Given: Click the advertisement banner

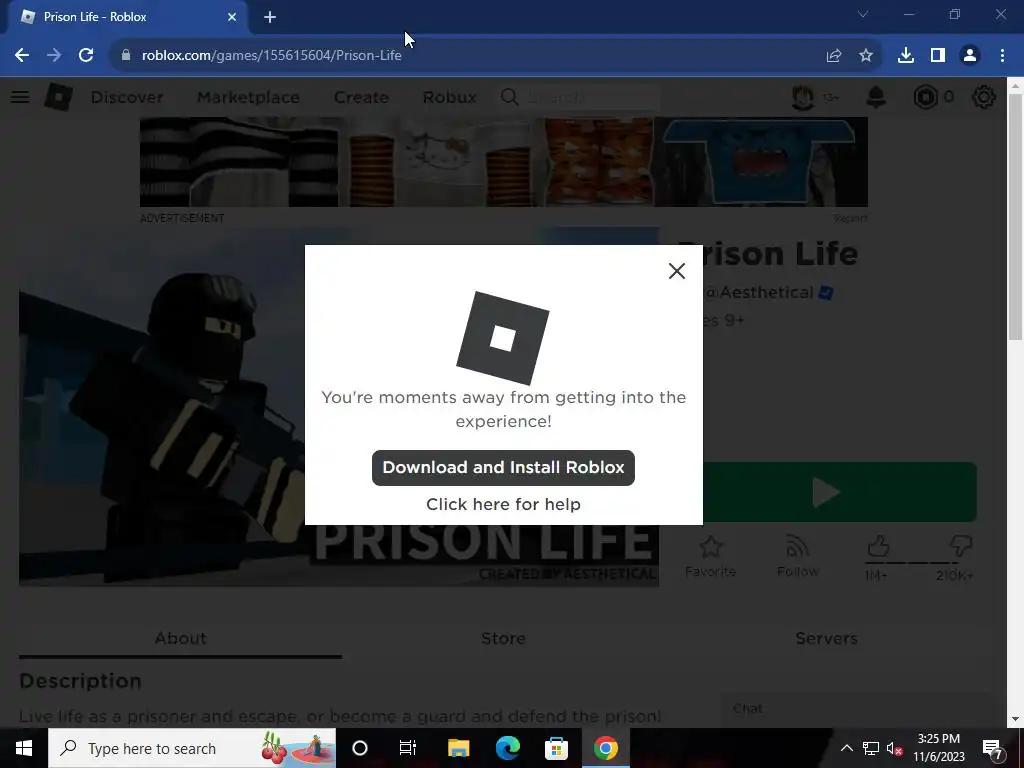Looking at the screenshot, I should [x=504, y=162].
